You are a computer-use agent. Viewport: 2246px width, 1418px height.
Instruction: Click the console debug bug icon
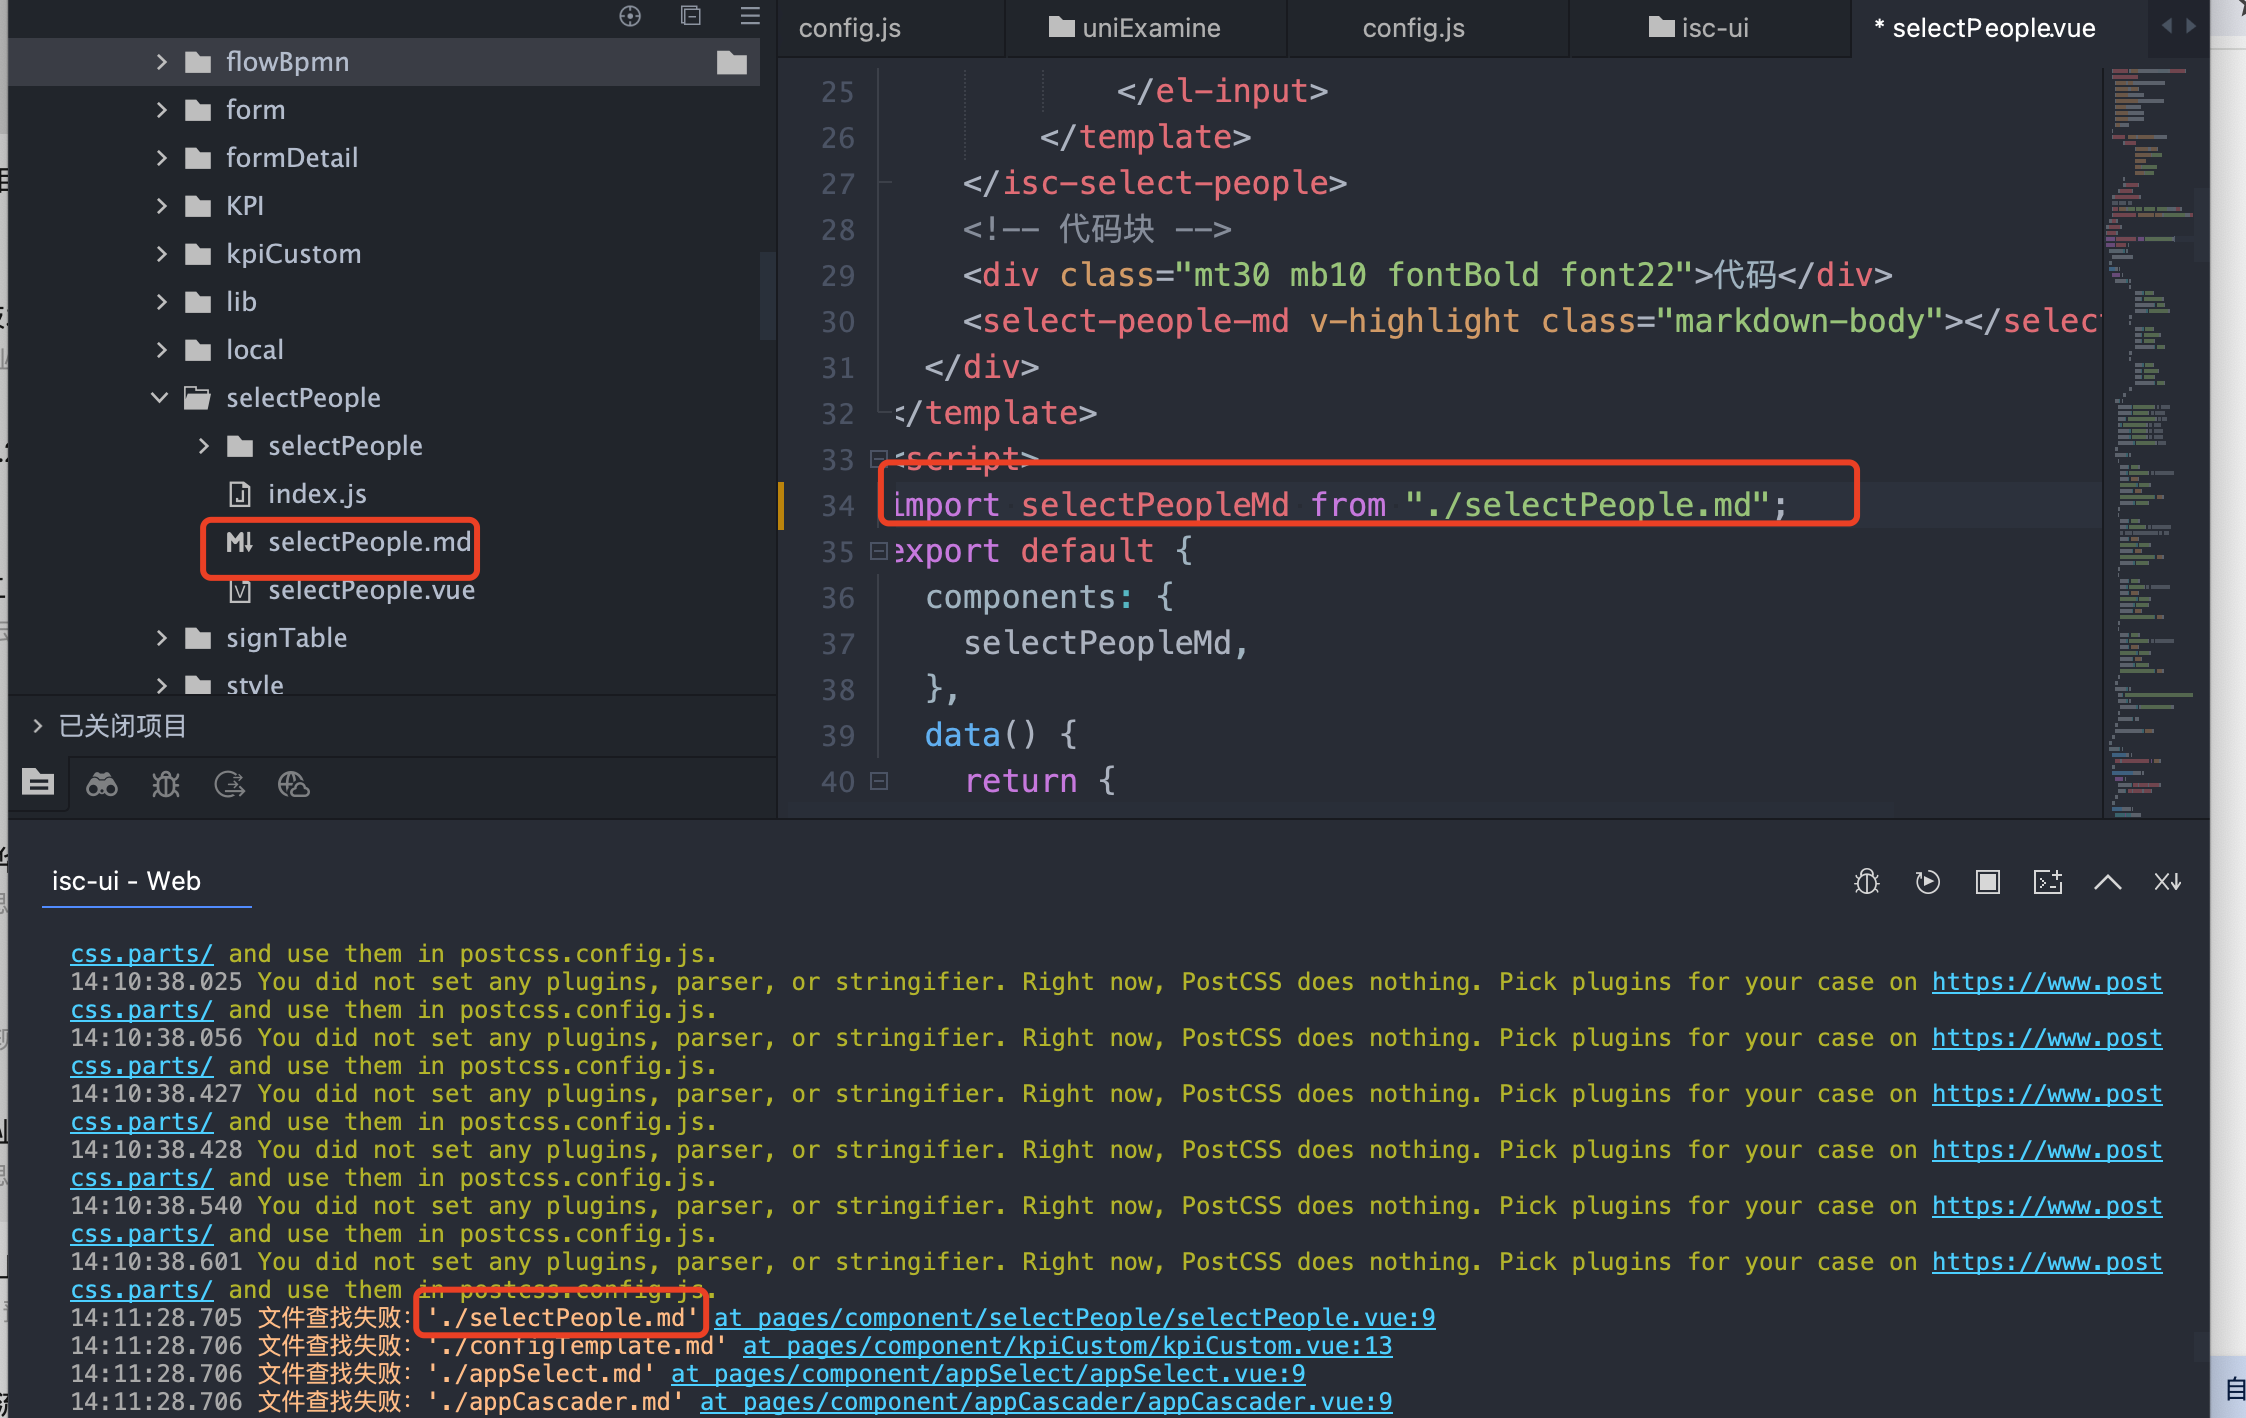tap(1866, 882)
